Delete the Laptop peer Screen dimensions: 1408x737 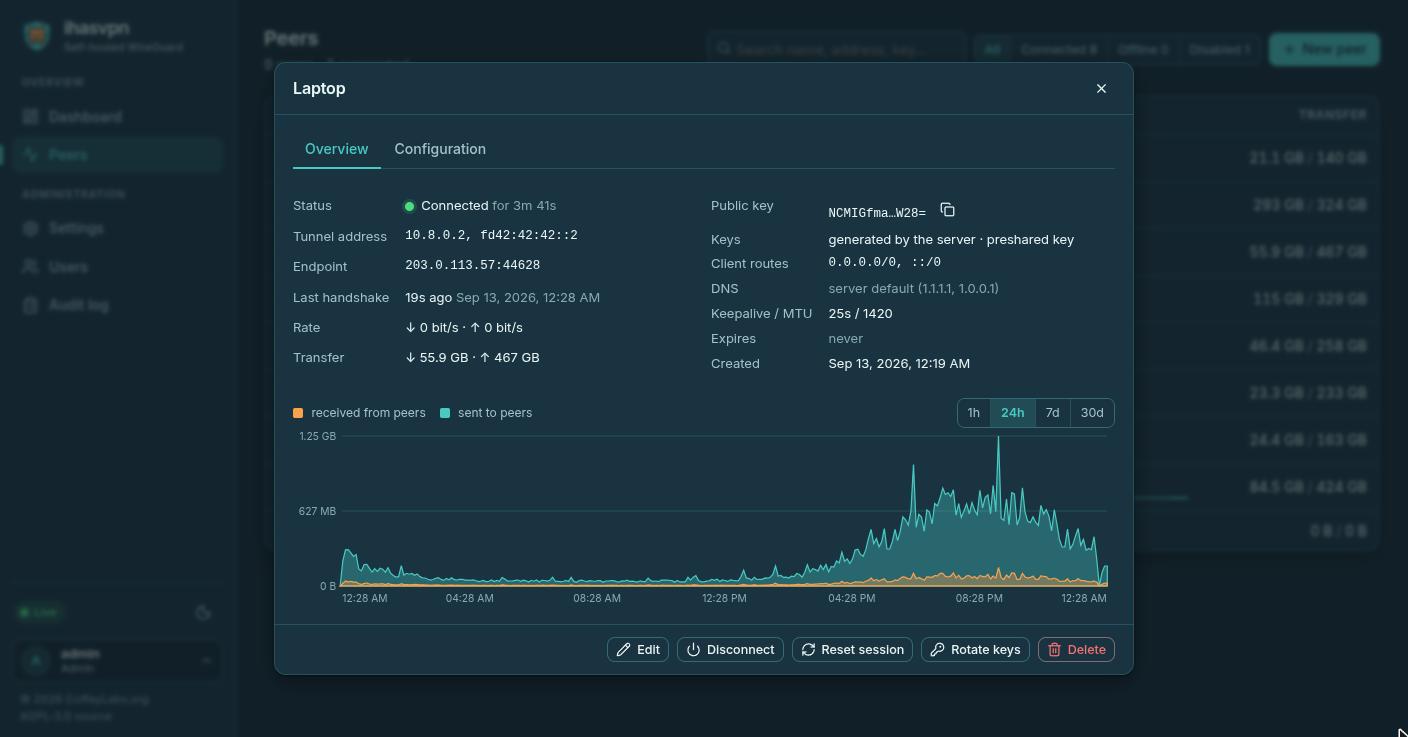[x=1076, y=649]
